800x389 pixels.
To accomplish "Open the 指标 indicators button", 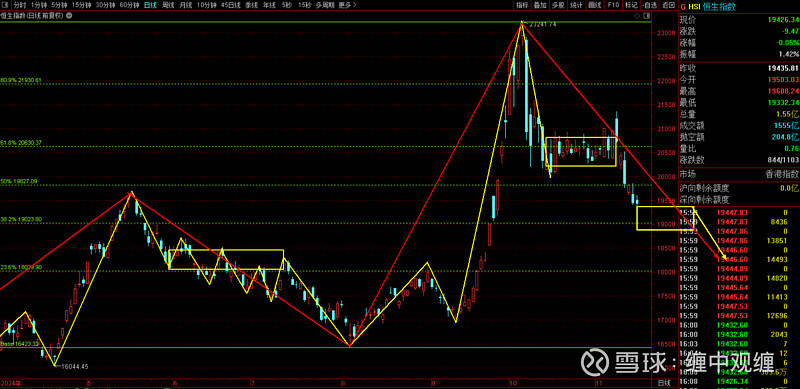I will (522, 5).
